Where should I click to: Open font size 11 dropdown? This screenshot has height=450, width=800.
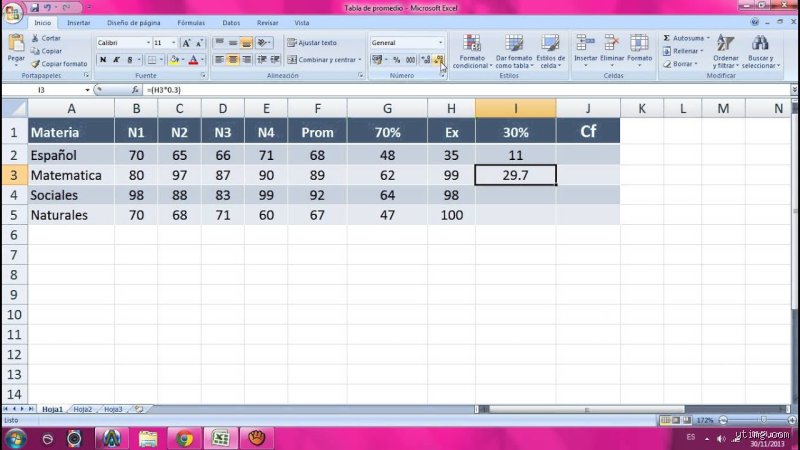173,43
